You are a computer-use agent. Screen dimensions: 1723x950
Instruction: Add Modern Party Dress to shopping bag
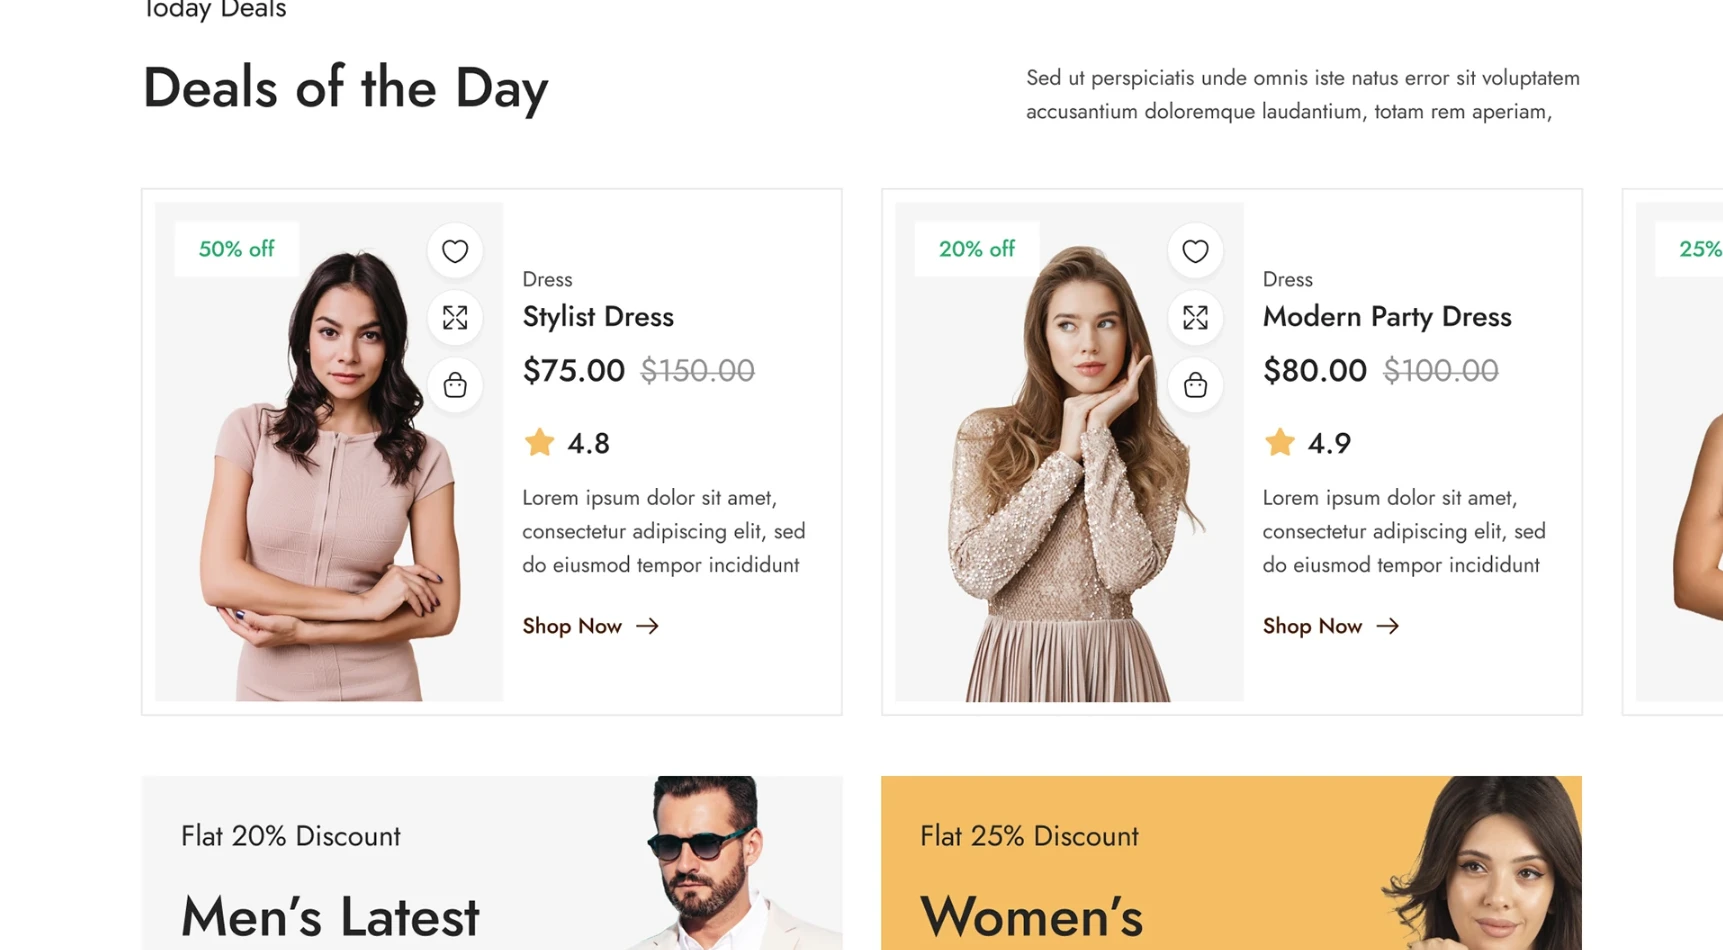1195,385
